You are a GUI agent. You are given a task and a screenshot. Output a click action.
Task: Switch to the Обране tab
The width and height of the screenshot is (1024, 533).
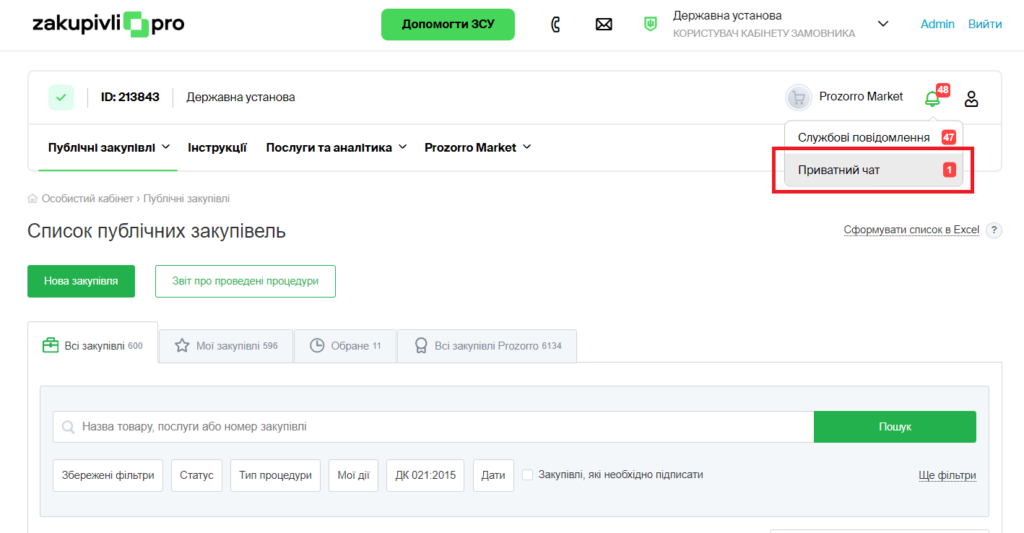tap(347, 346)
